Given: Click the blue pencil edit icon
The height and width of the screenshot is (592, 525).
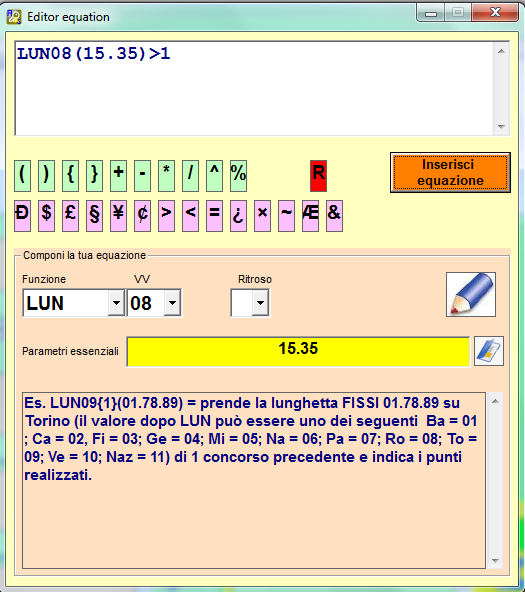Looking at the screenshot, I should [471, 294].
